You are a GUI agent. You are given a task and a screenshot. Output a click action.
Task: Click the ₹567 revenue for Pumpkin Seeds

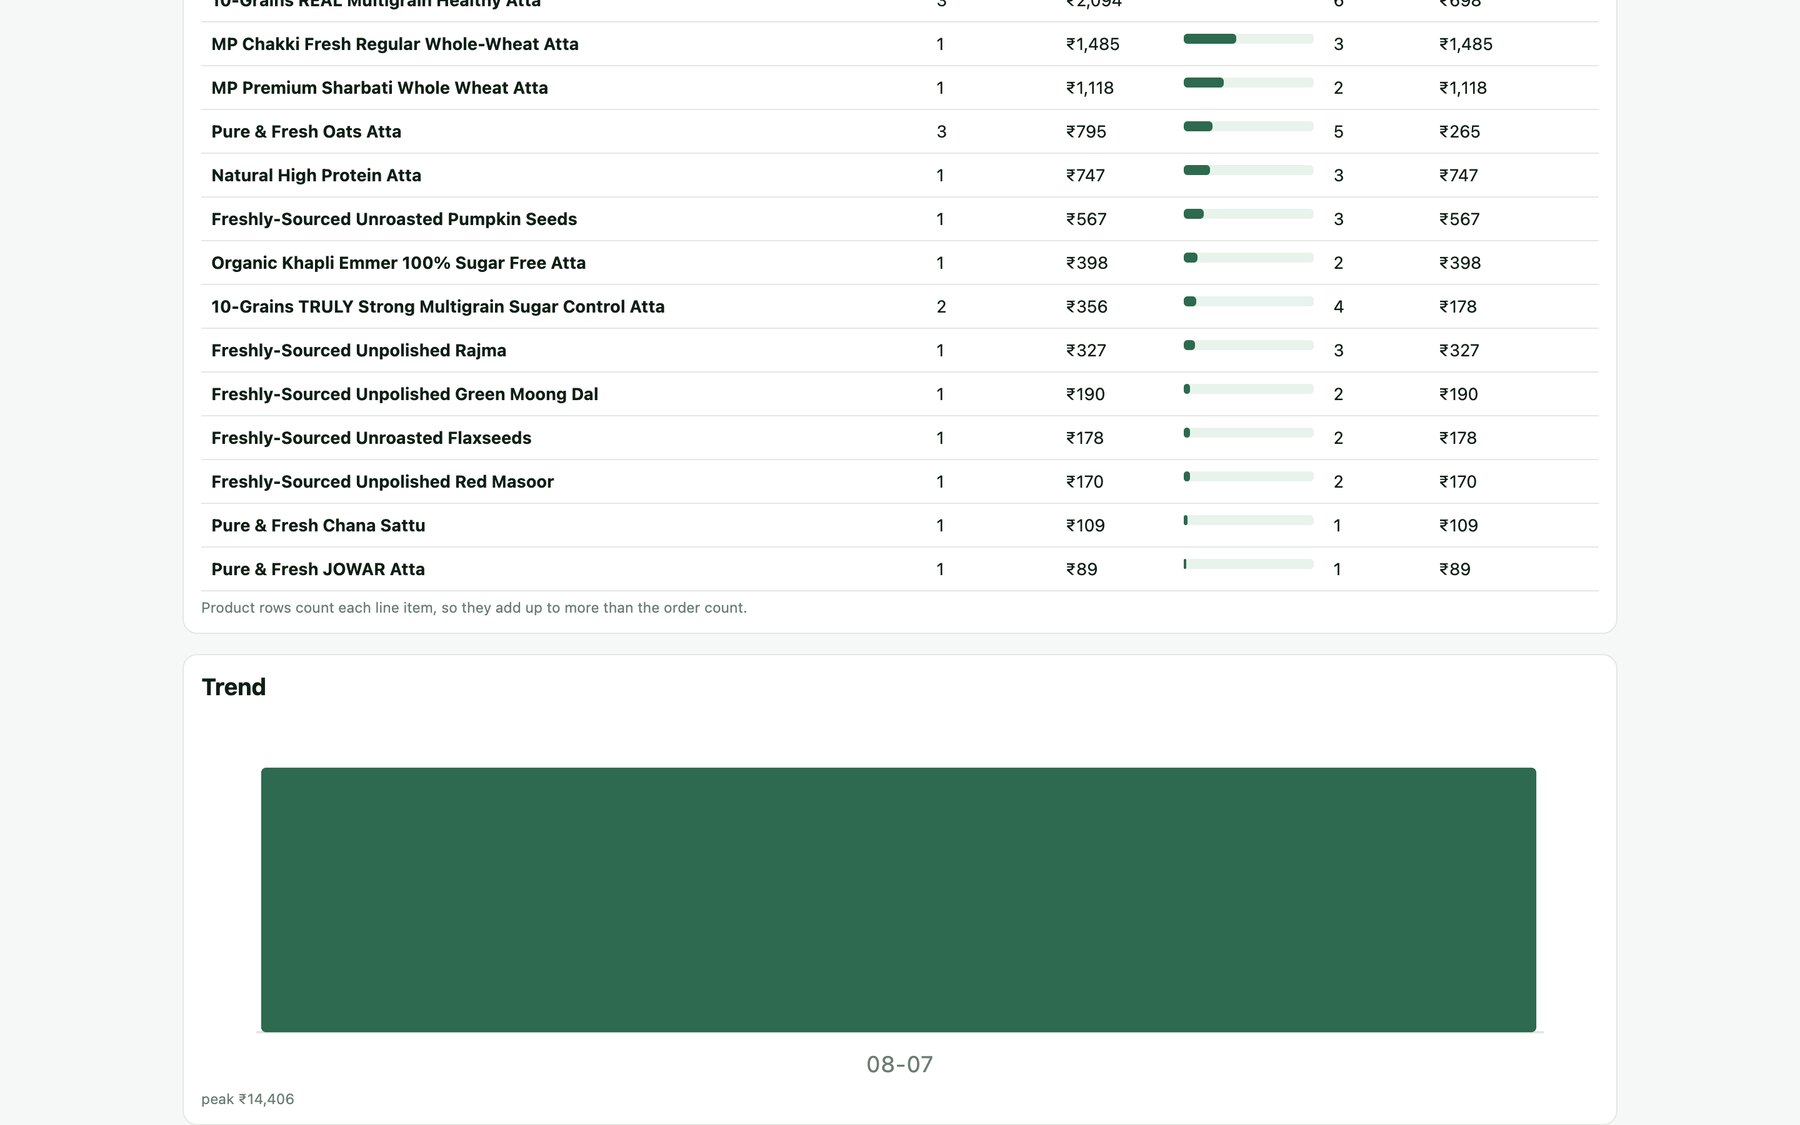pyautogui.click(x=1085, y=219)
